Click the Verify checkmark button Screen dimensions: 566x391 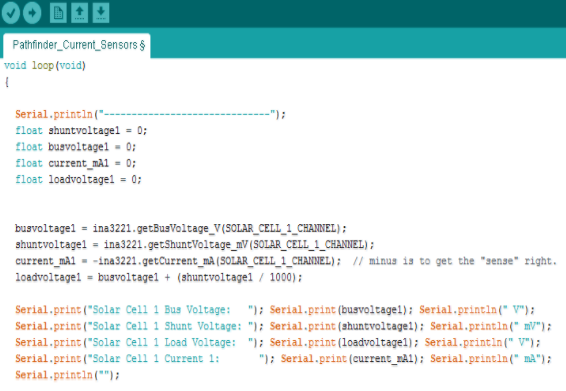coord(10,13)
